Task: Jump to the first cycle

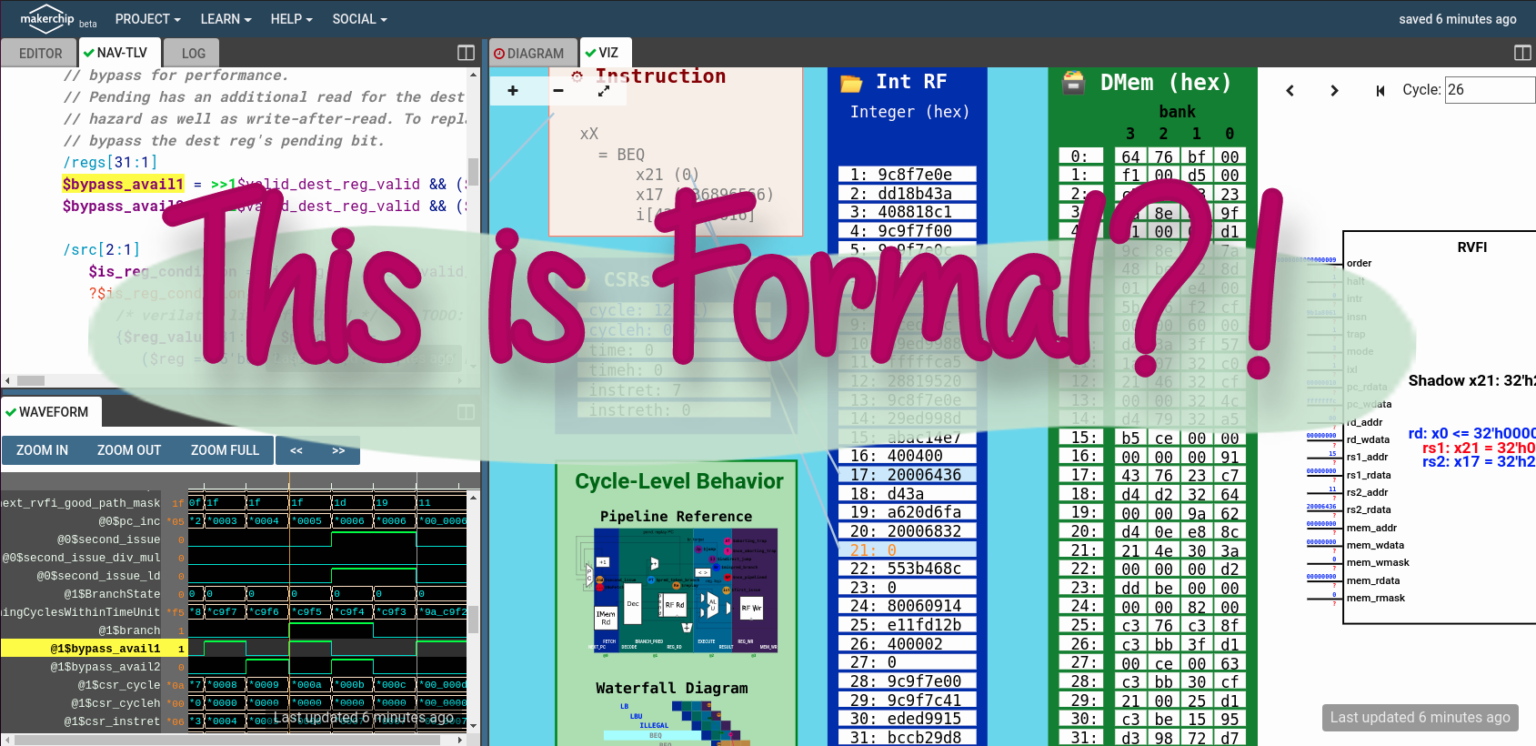Action: pos(1380,90)
